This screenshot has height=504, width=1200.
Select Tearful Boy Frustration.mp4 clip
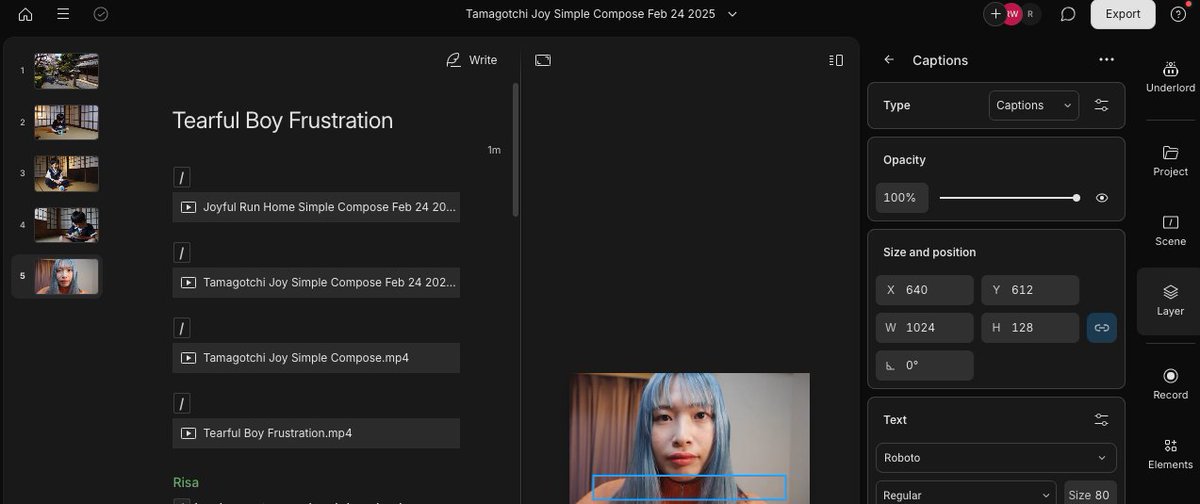tap(316, 433)
